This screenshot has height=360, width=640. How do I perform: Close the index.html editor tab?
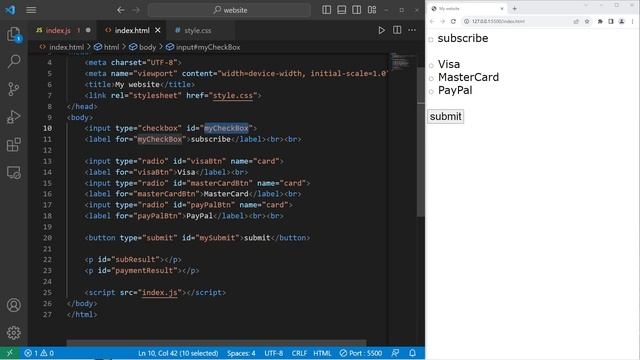point(158,30)
